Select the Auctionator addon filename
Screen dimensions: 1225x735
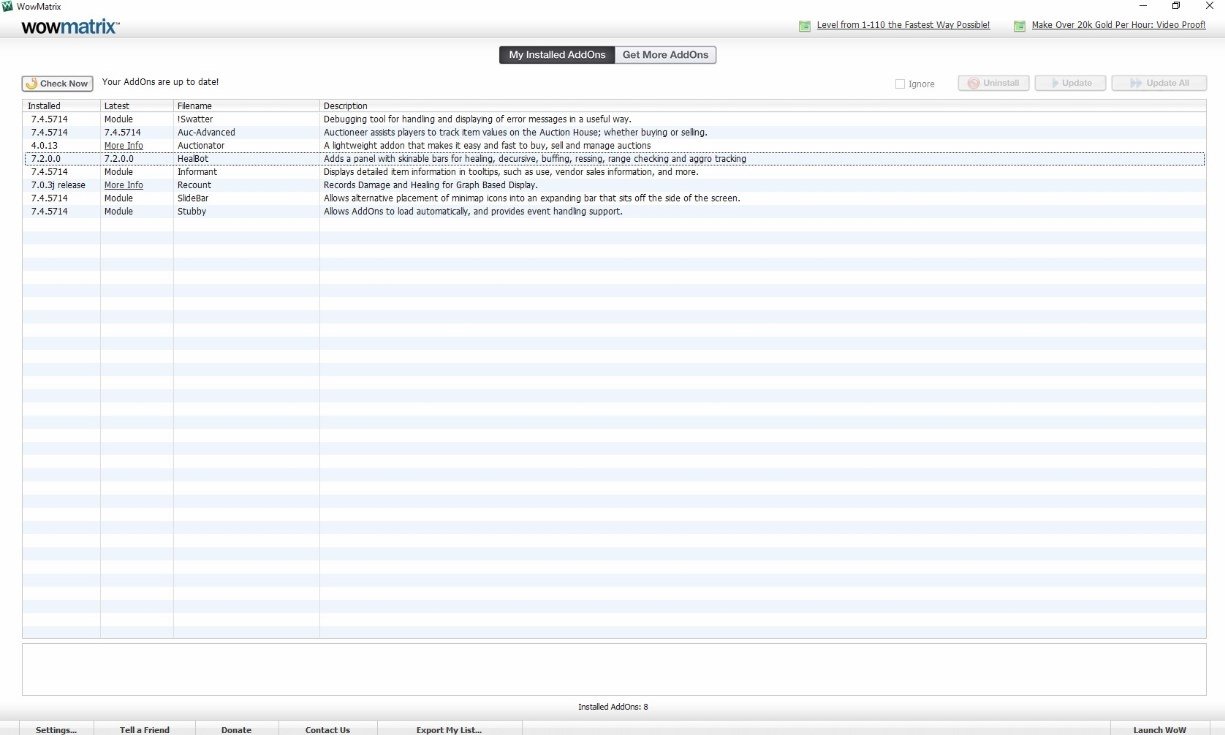click(x=201, y=146)
